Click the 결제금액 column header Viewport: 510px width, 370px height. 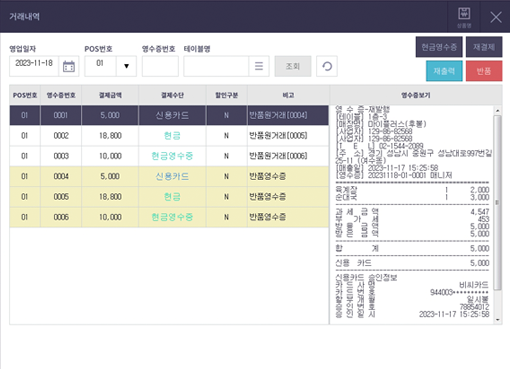coord(110,95)
